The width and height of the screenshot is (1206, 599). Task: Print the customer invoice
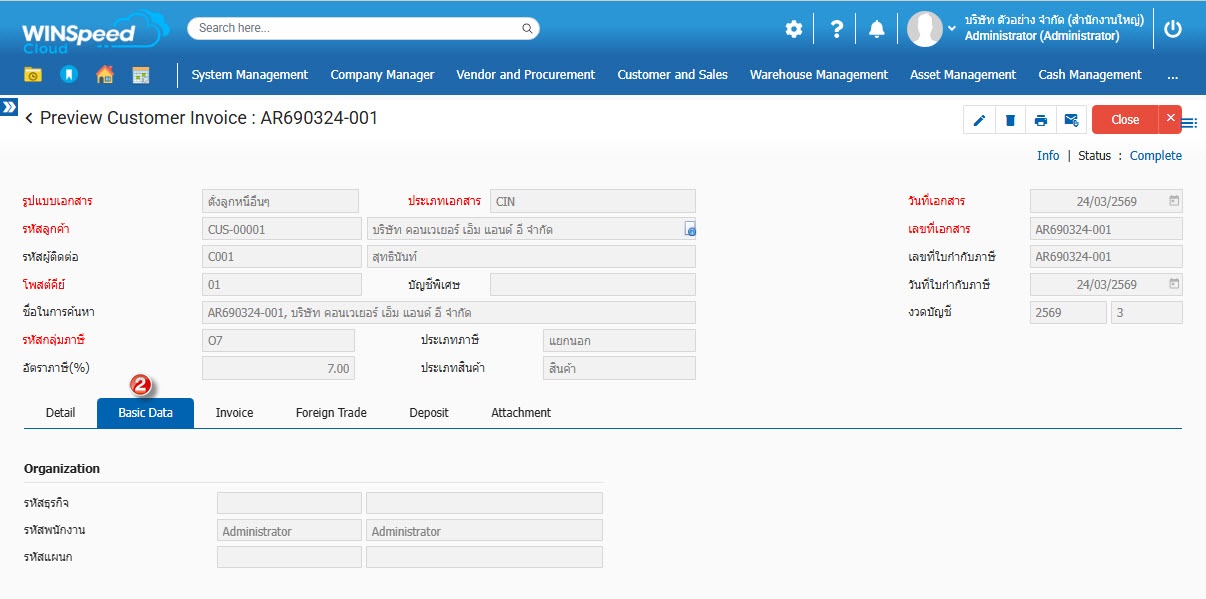tap(1041, 120)
